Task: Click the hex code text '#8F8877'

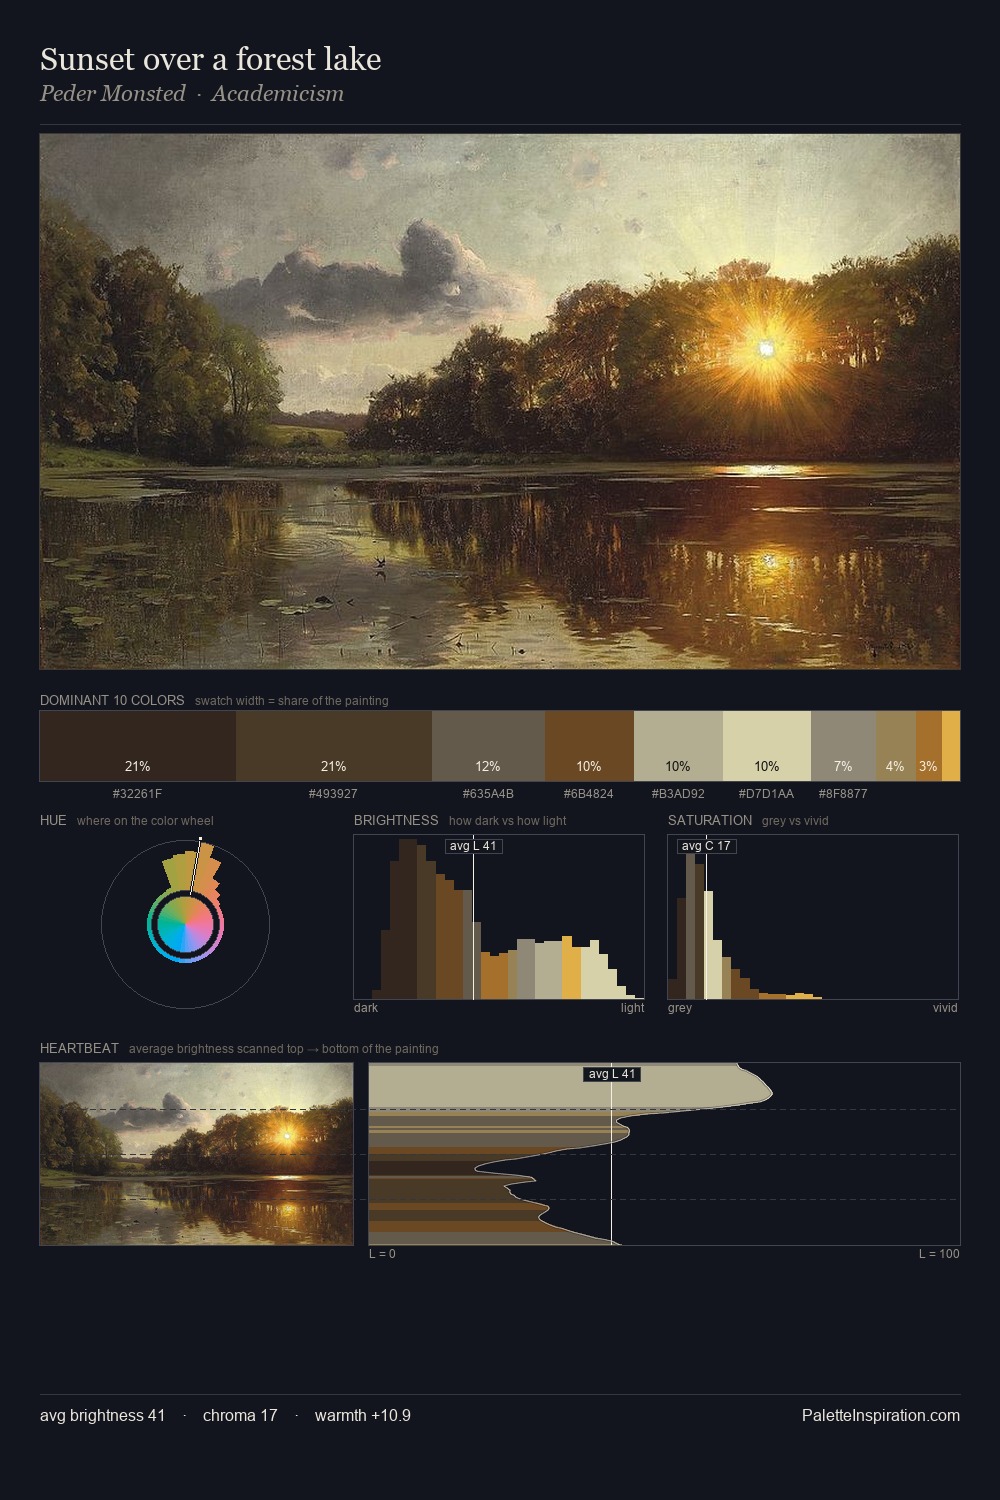Action: (x=843, y=794)
